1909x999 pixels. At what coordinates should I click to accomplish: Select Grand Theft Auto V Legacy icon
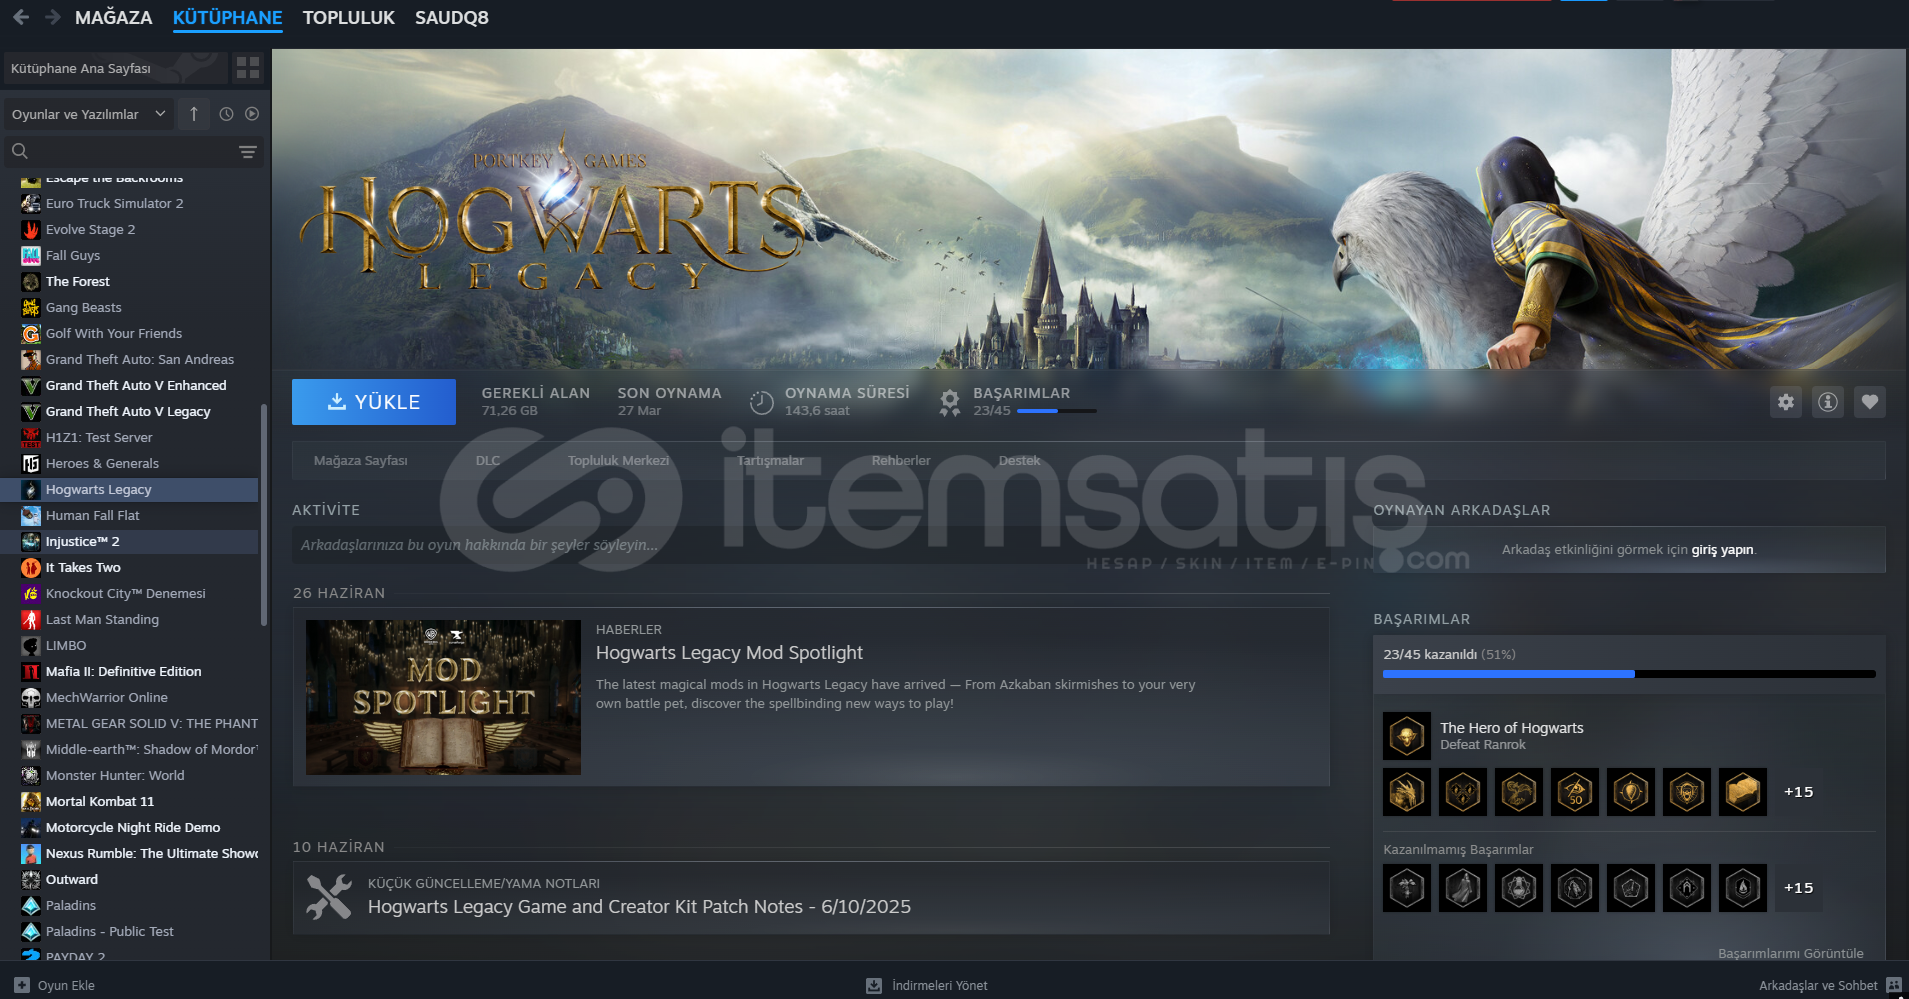click(31, 411)
